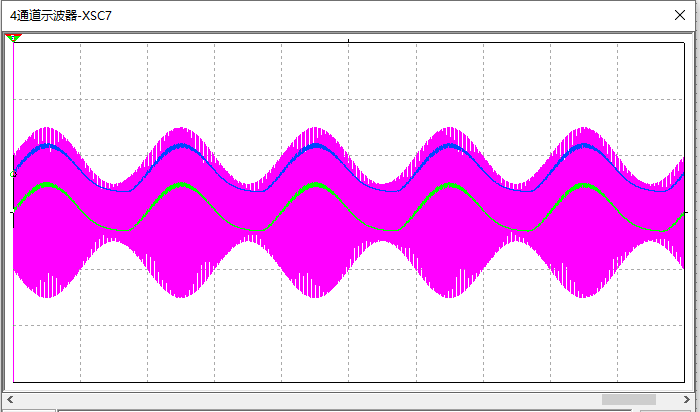Click the empty bottom-right grid cell of display
700x412 pixels.
tap(650, 353)
